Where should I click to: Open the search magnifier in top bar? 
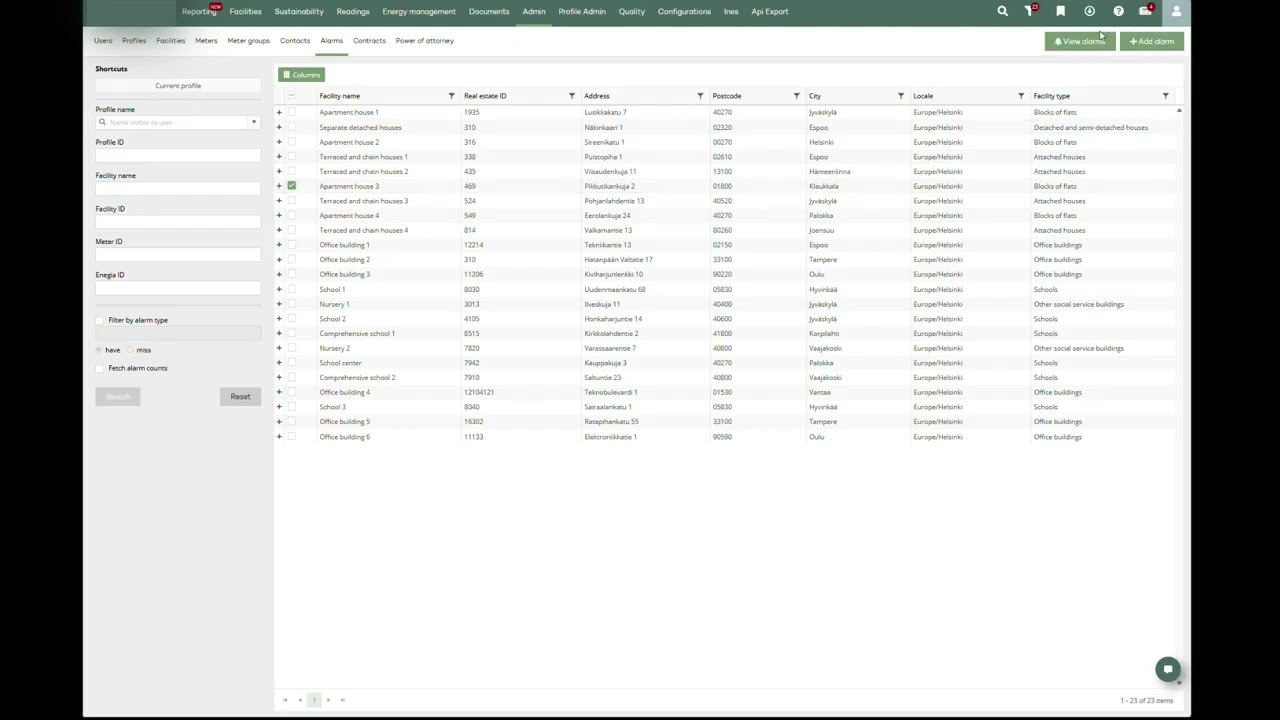tap(1002, 11)
